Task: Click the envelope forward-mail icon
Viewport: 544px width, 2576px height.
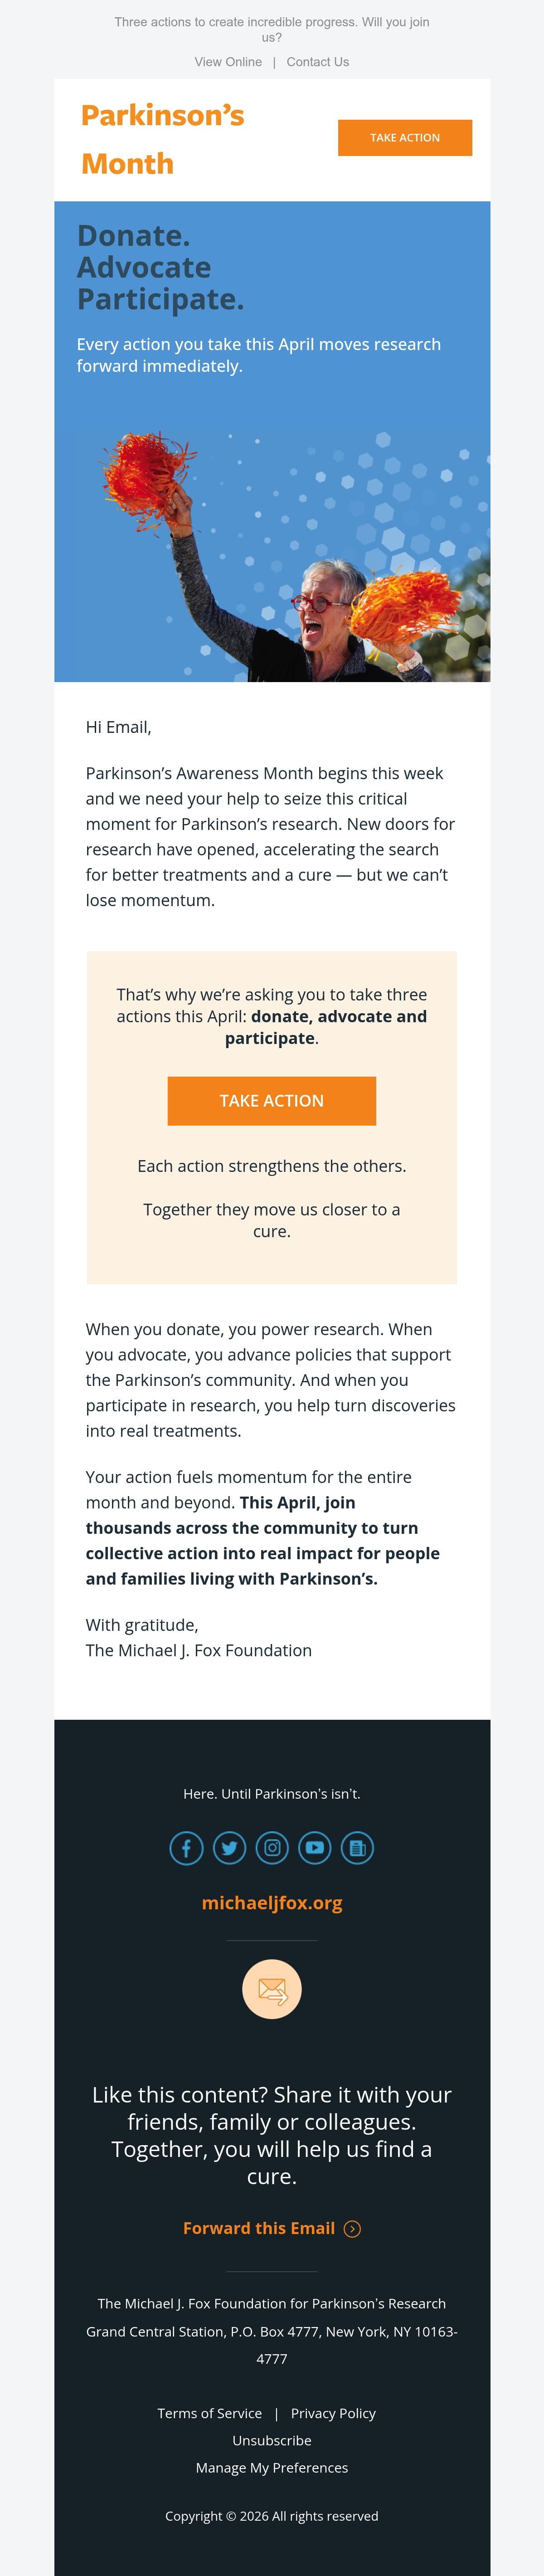Action: click(272, 1989)
